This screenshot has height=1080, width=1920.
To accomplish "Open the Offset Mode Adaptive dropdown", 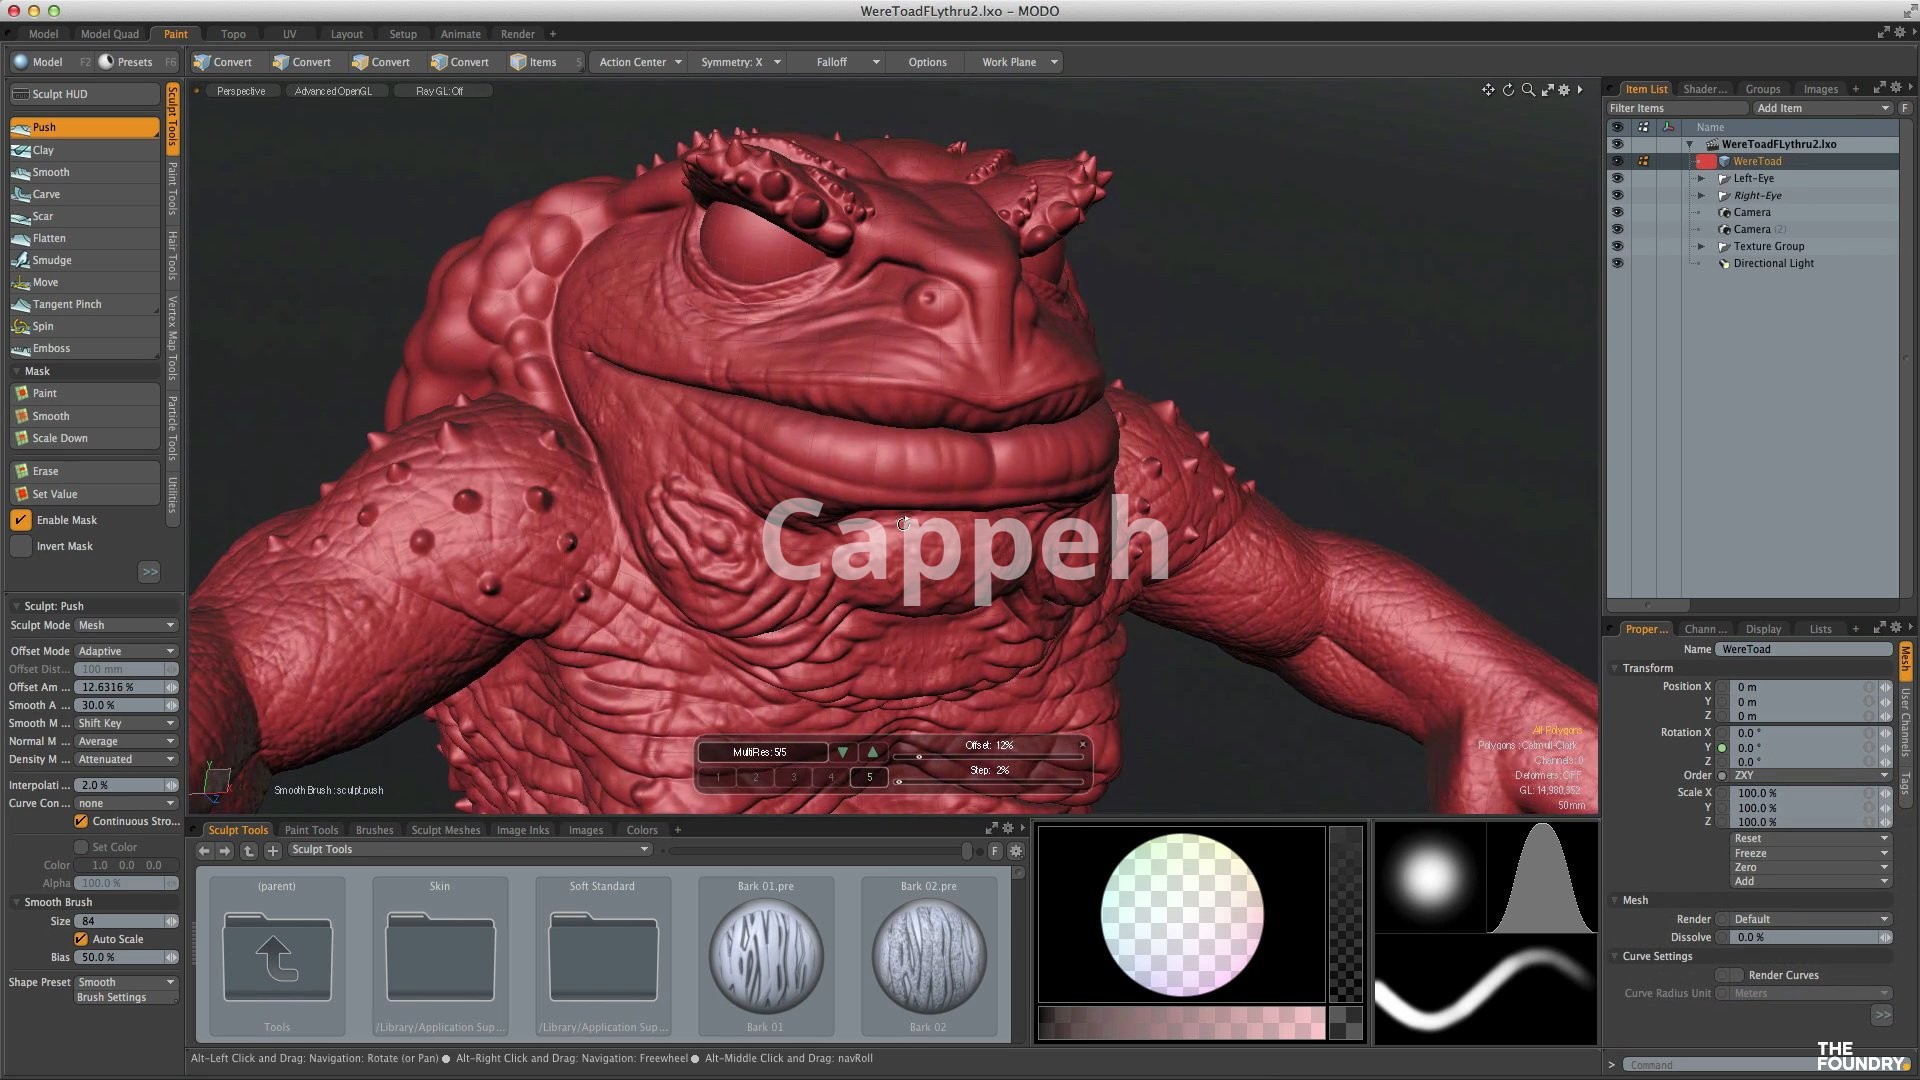I will point(125,651).
